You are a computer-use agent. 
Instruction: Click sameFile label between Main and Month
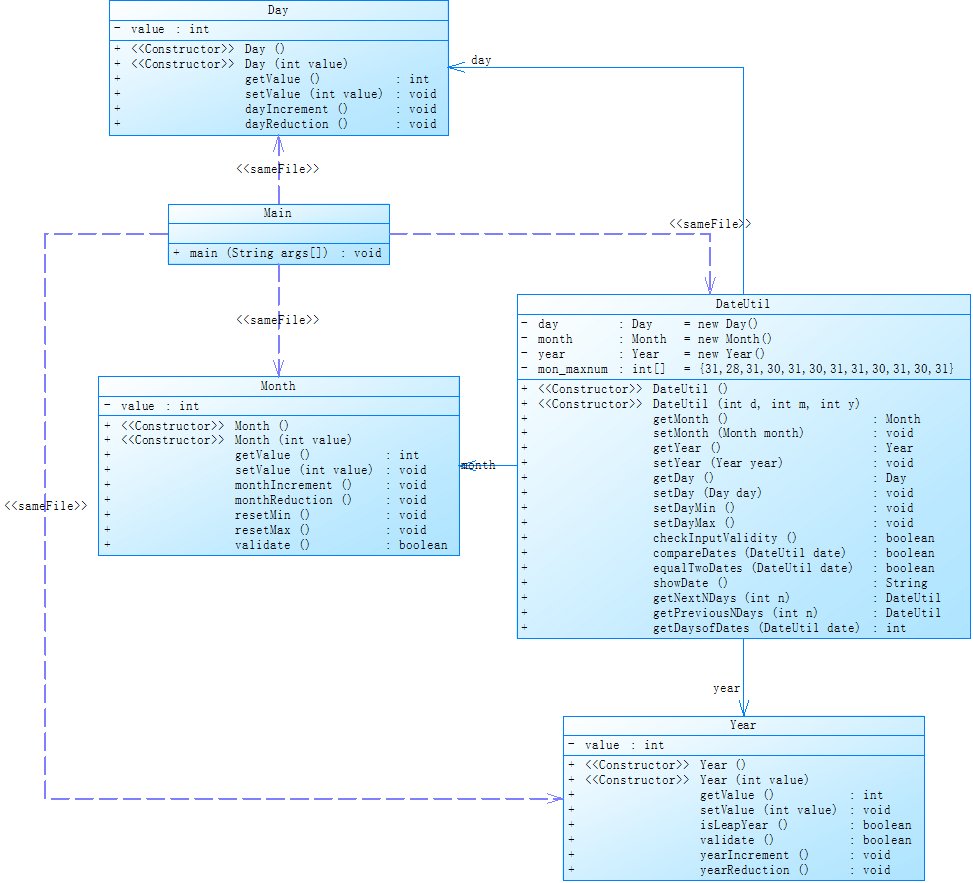tap(277, 320)
